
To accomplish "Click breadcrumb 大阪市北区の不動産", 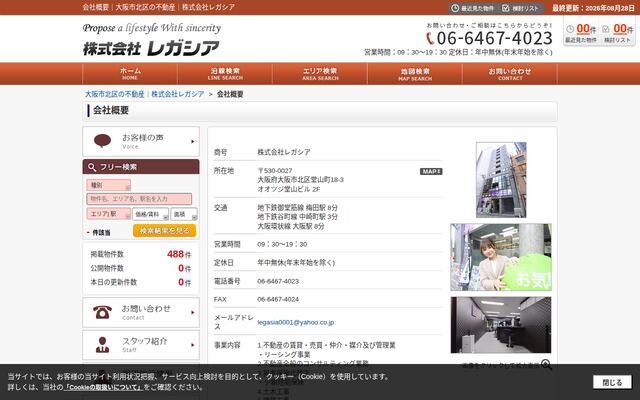I will click(114, 94).
